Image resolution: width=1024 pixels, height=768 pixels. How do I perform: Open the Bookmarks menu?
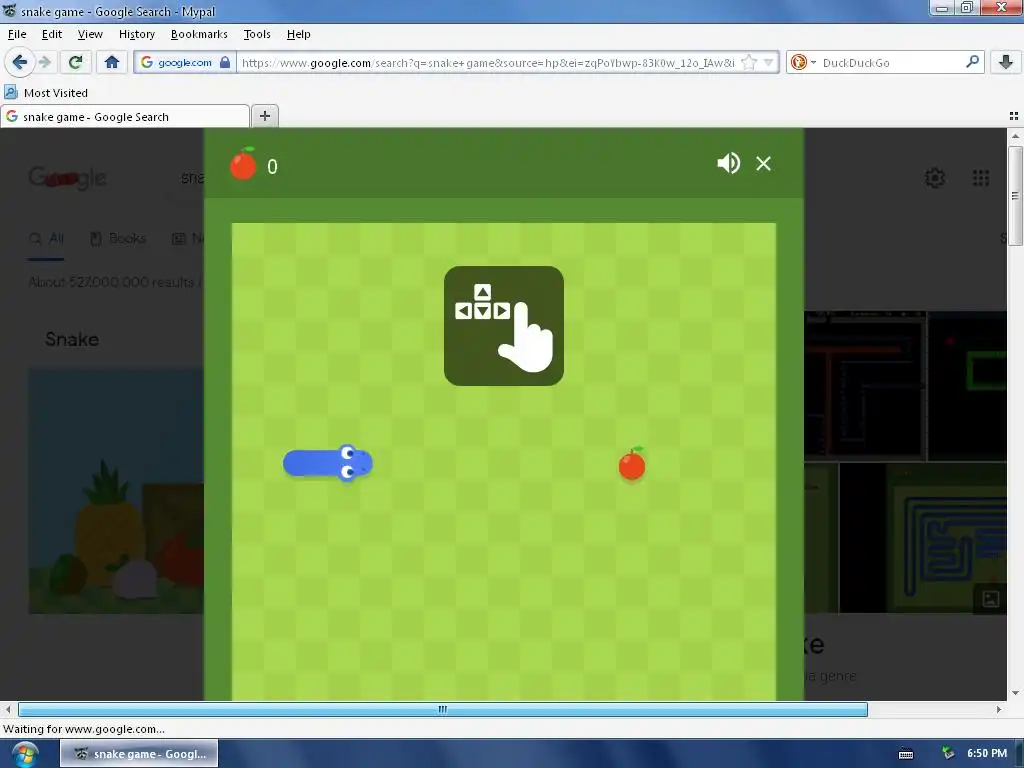pyautogui.click(x=199, y=34)
